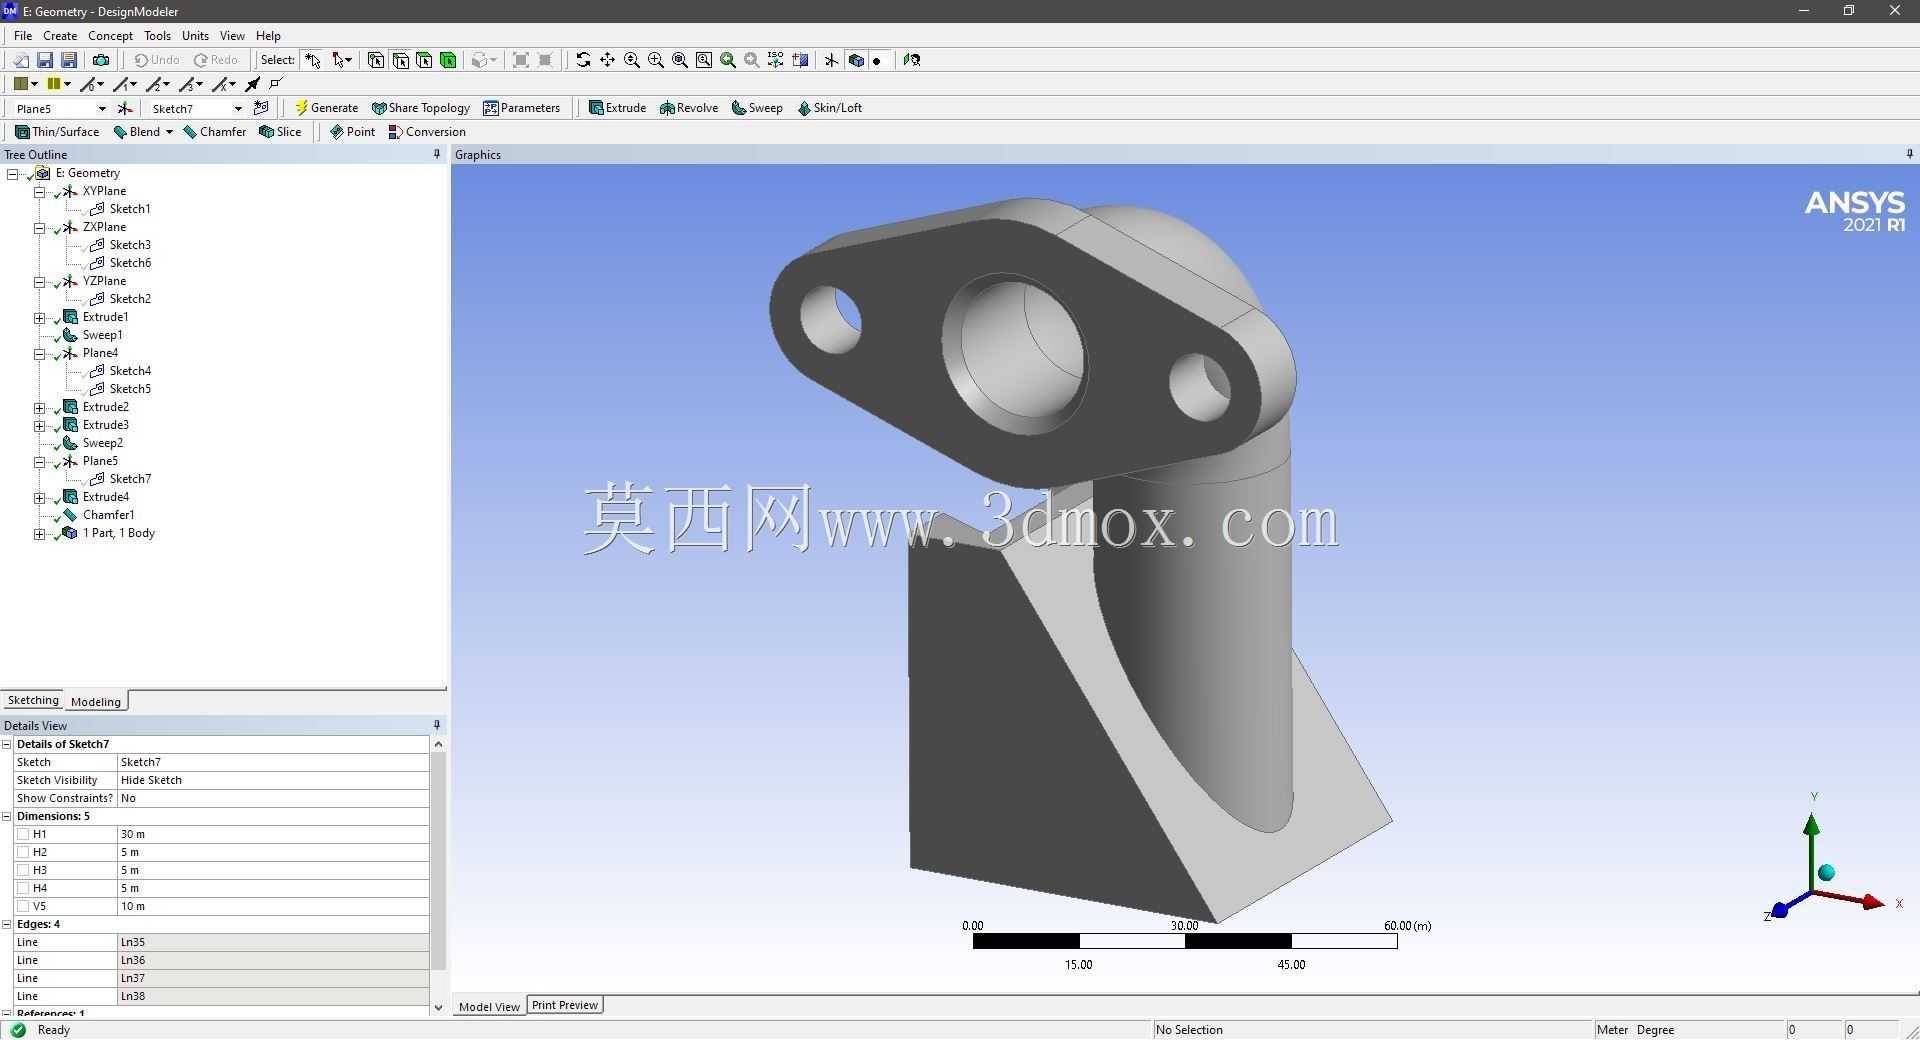Click the Save Project icon
1920x1040 pixels.
pyautogui.click(x=45, y=60)
